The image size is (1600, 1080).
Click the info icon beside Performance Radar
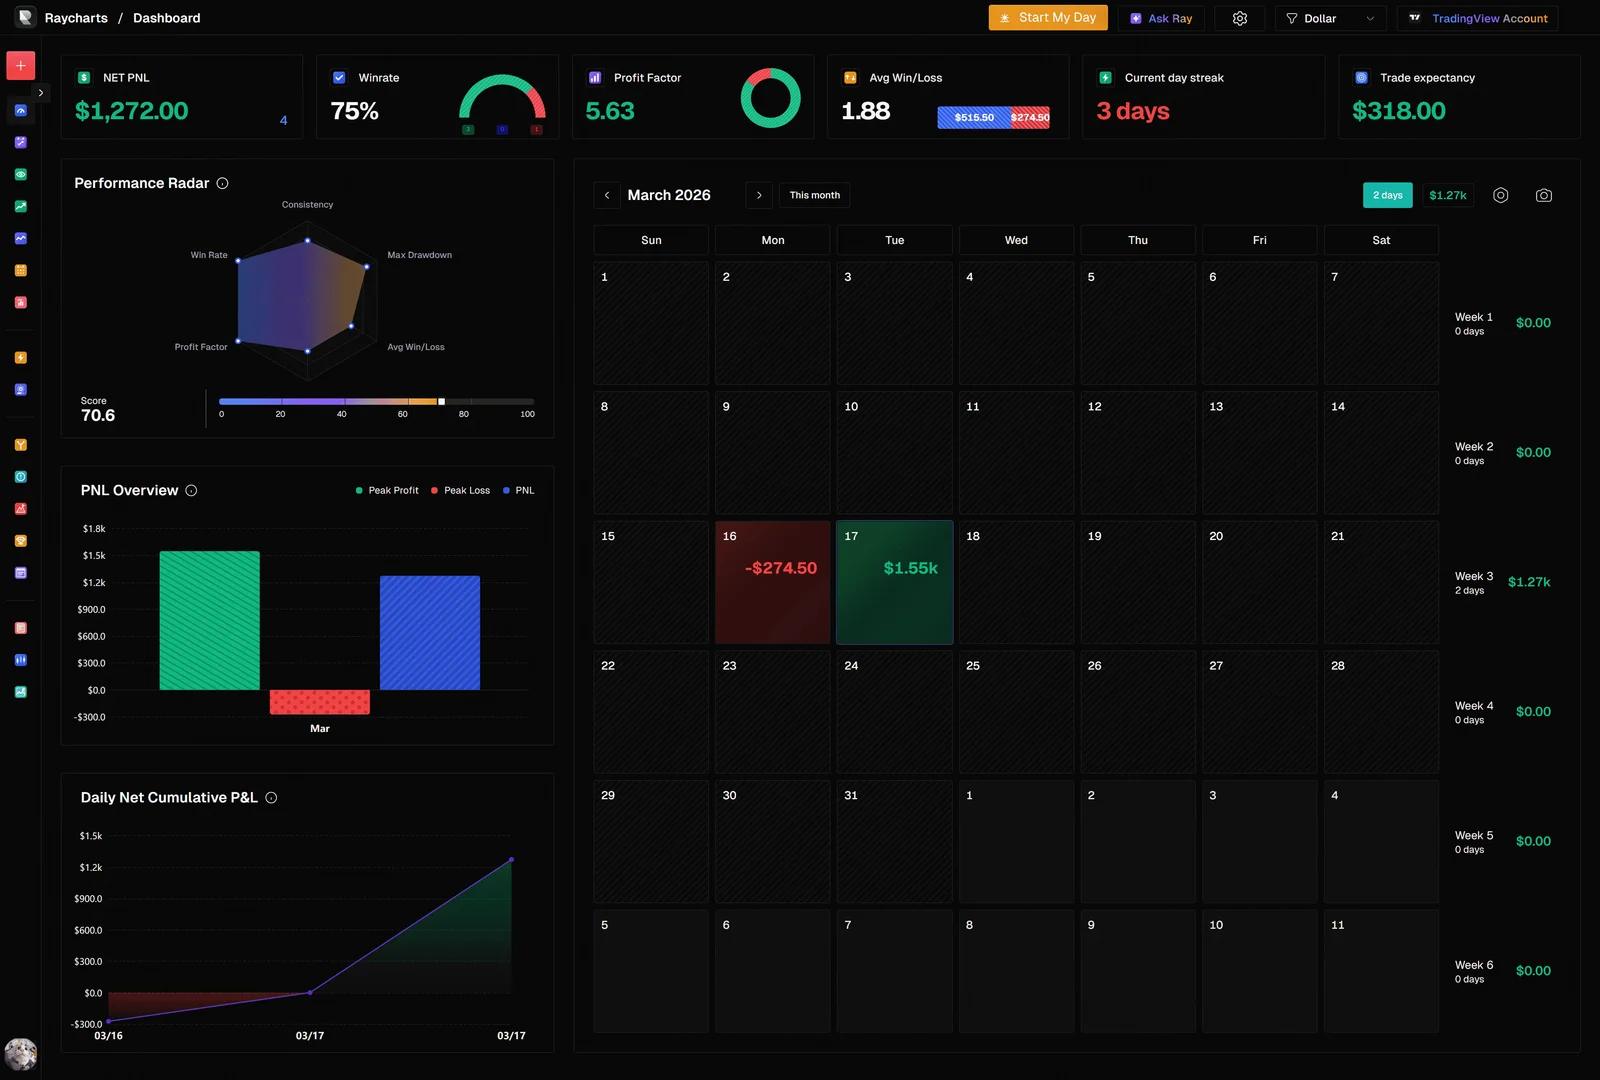coord(223,184)
